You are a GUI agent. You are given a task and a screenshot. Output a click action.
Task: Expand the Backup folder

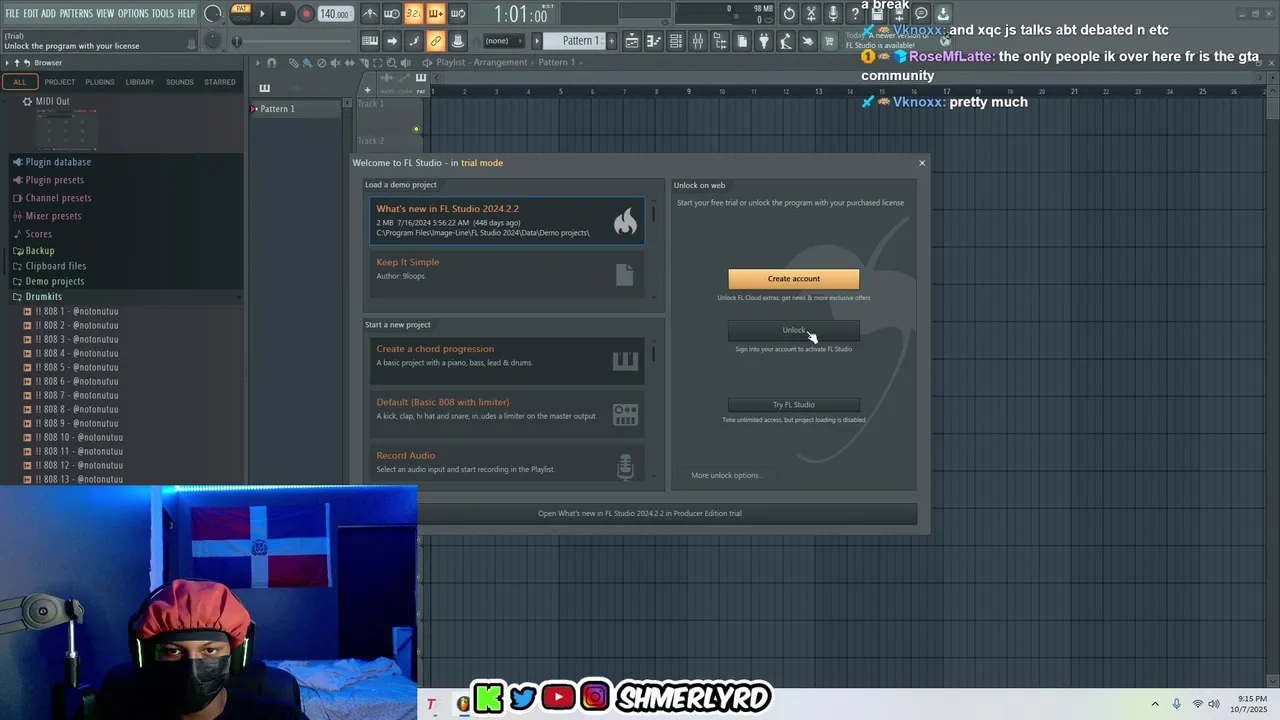(39, 251)
